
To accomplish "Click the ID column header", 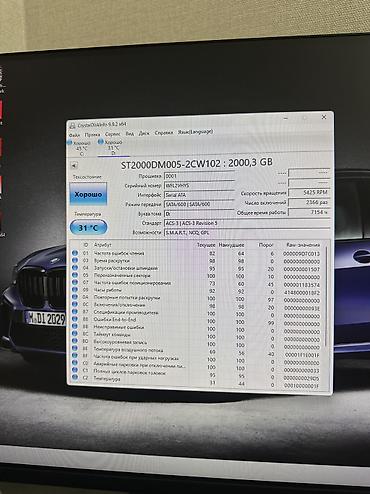I will pyautogui.click(x=86, y=245).
